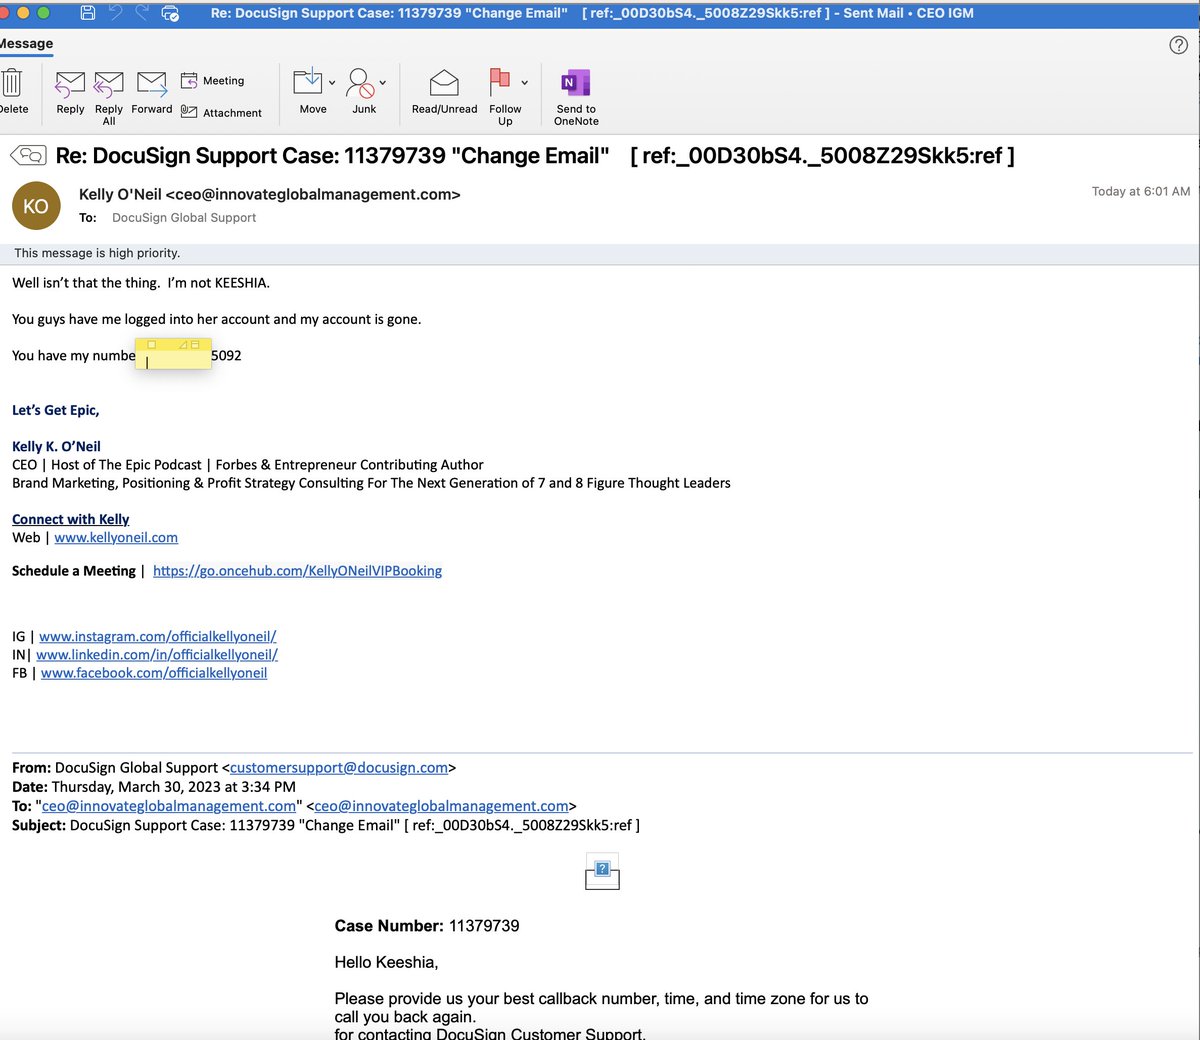Image resolution: width=1200 pixels, height=1040 pixels.
Task: Click the Today at 6:01 AM timestamp
Action: pyautogui.click(x=1141, y=191)
